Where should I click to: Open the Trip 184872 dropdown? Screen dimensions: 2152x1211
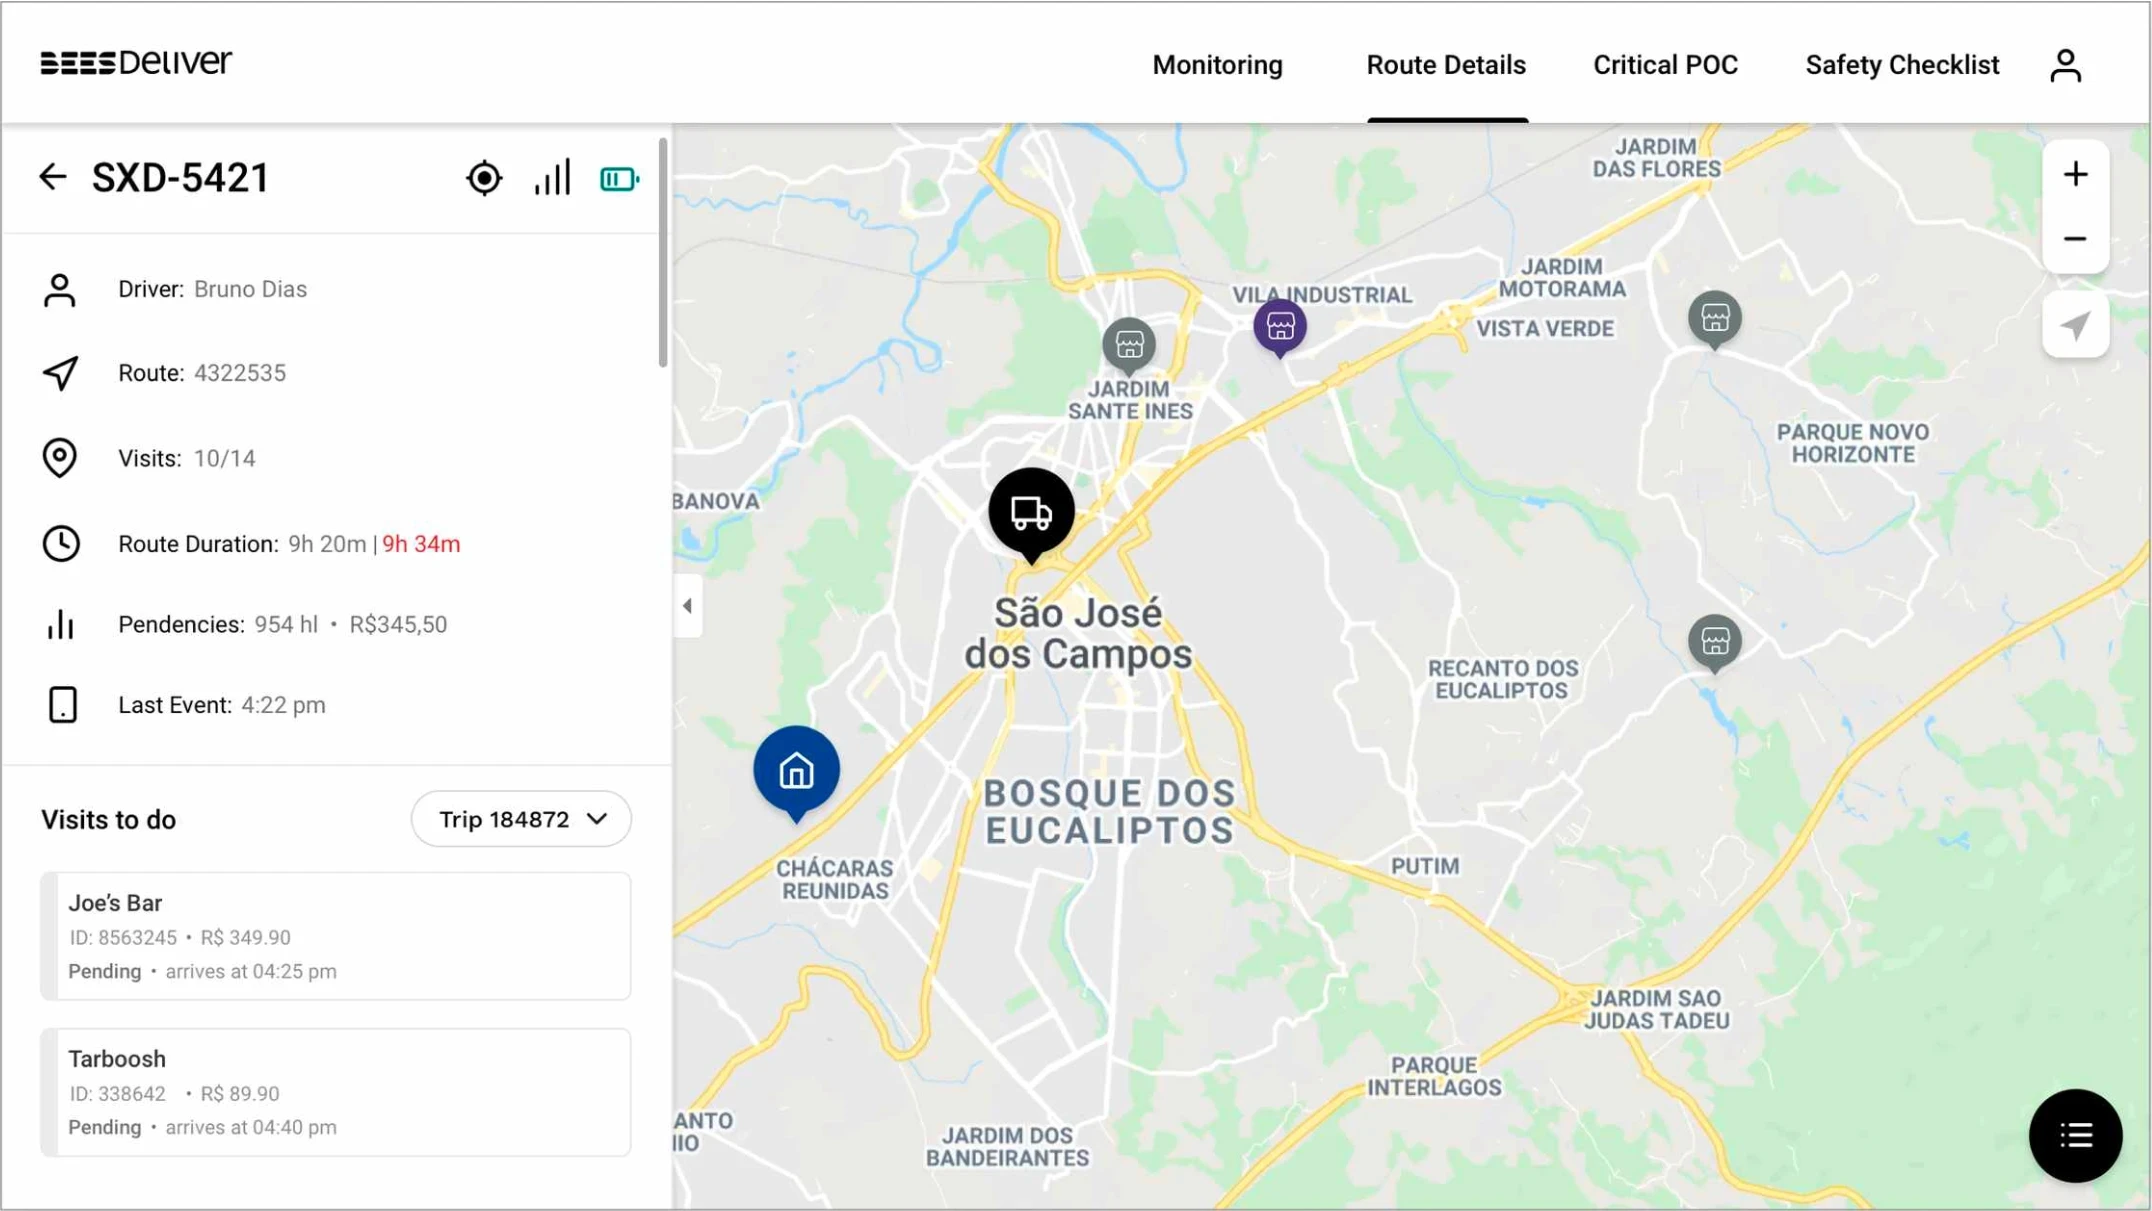coord(521,819)
